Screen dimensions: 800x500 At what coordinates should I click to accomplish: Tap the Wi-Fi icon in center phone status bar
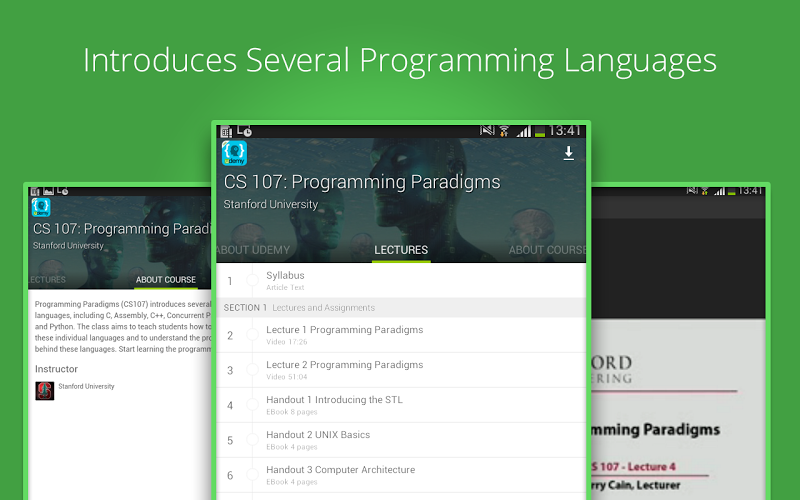(x=504, y=132)
